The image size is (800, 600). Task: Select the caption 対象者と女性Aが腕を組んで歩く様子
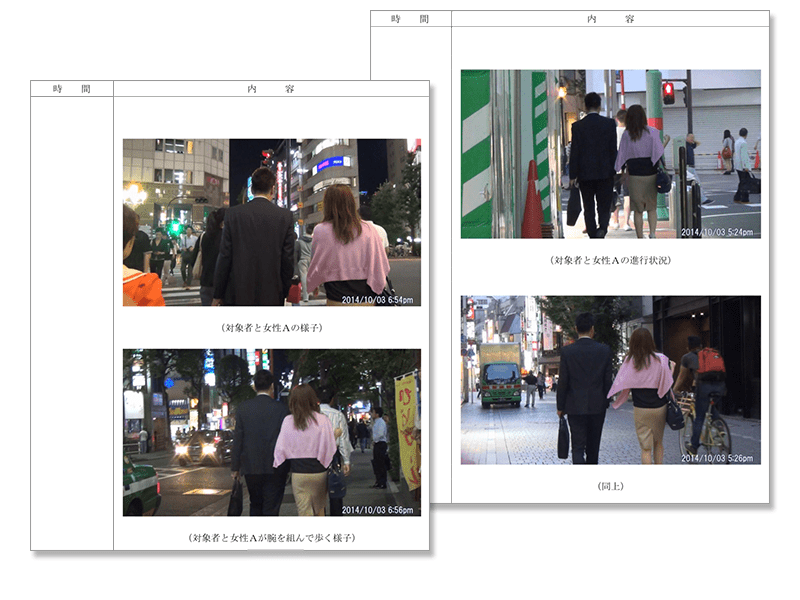point(271,538)
